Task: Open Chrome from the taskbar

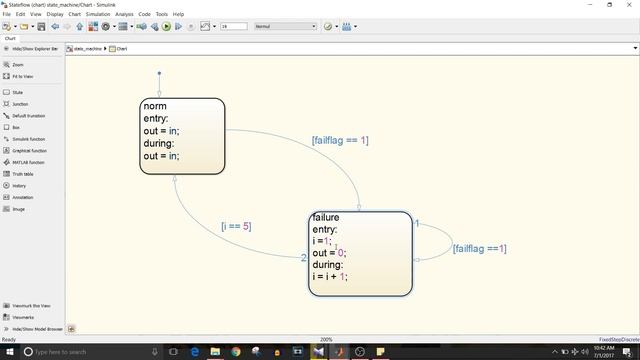Action: (x=236, y=352)
